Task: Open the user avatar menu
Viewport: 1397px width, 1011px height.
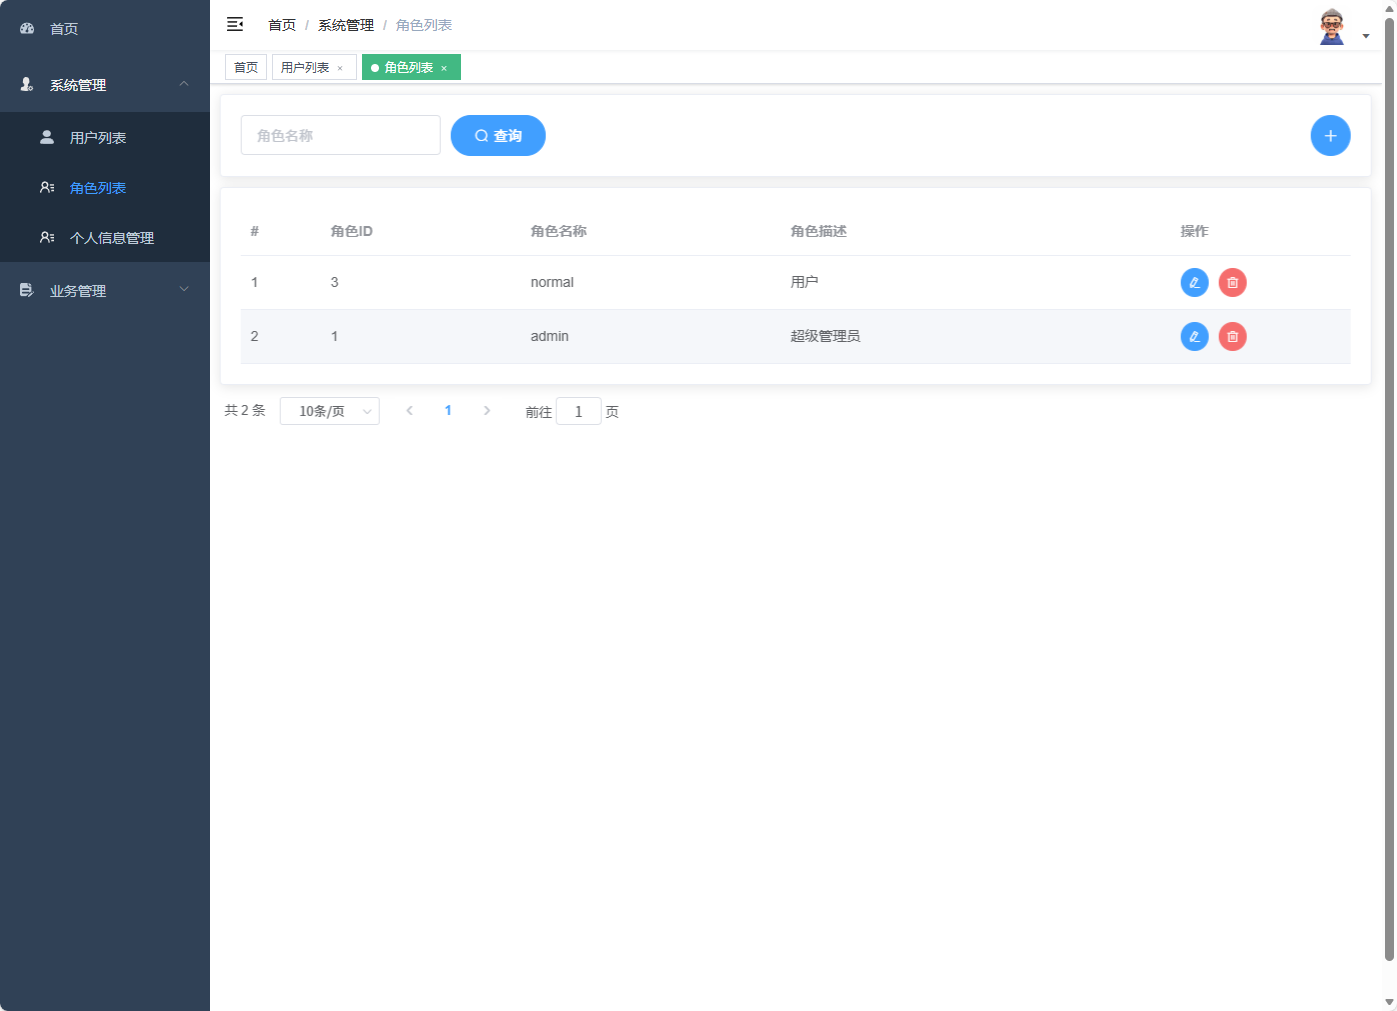Action: [x=1332, y=27]
